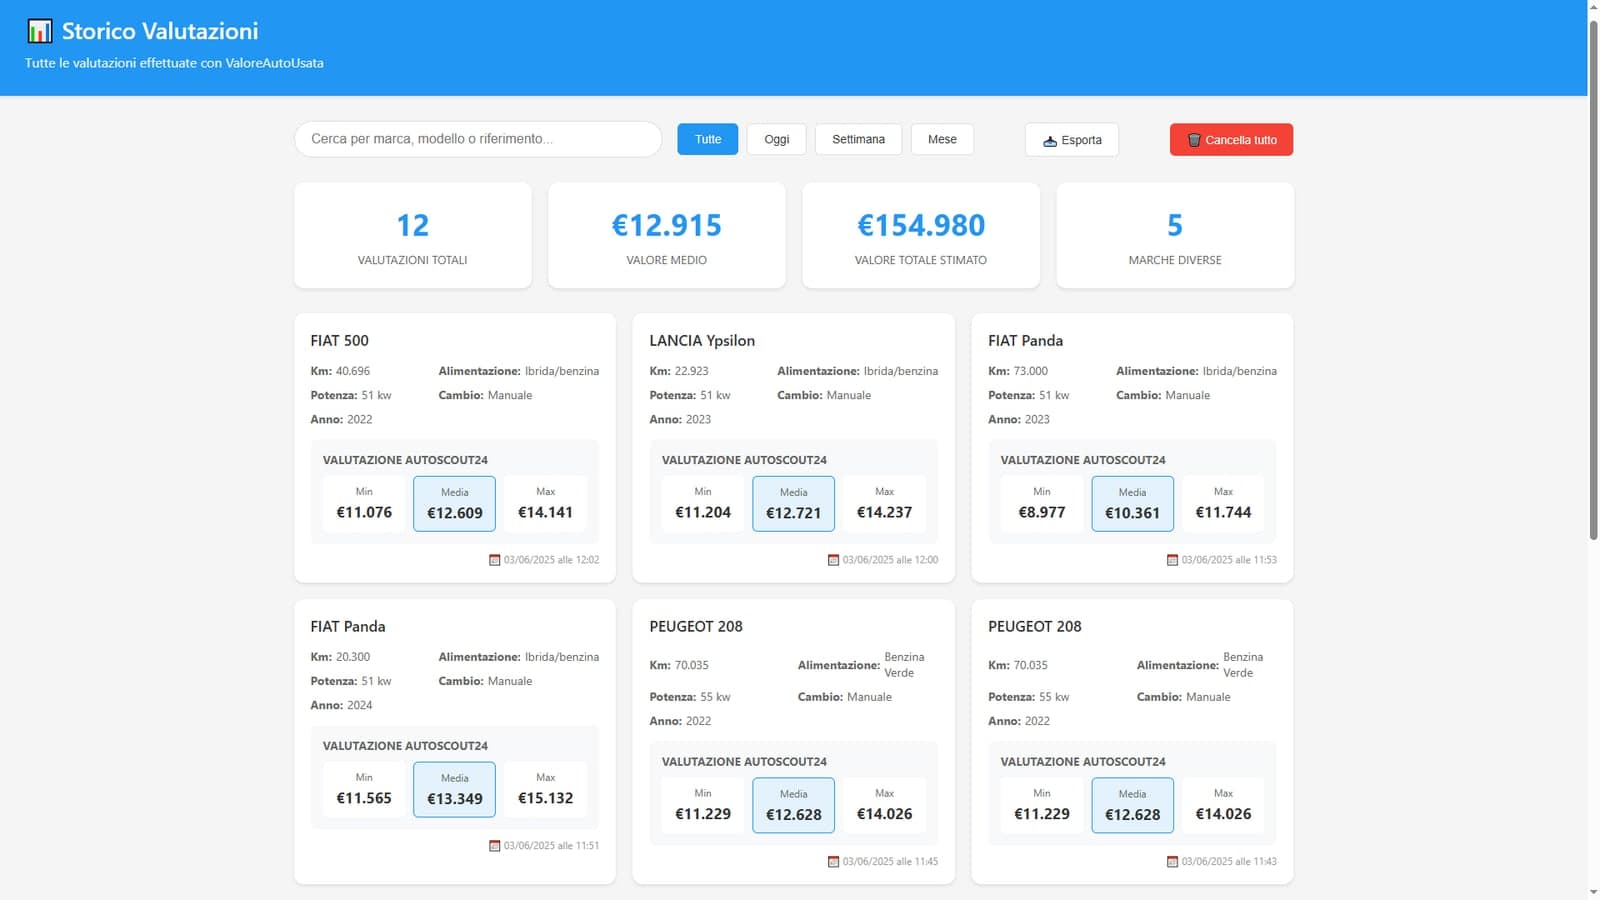The height and width of the screenshot is (900, 1600).
Task: Click Km 40.696 in FIAT 500 card
Action: point(340,371)
